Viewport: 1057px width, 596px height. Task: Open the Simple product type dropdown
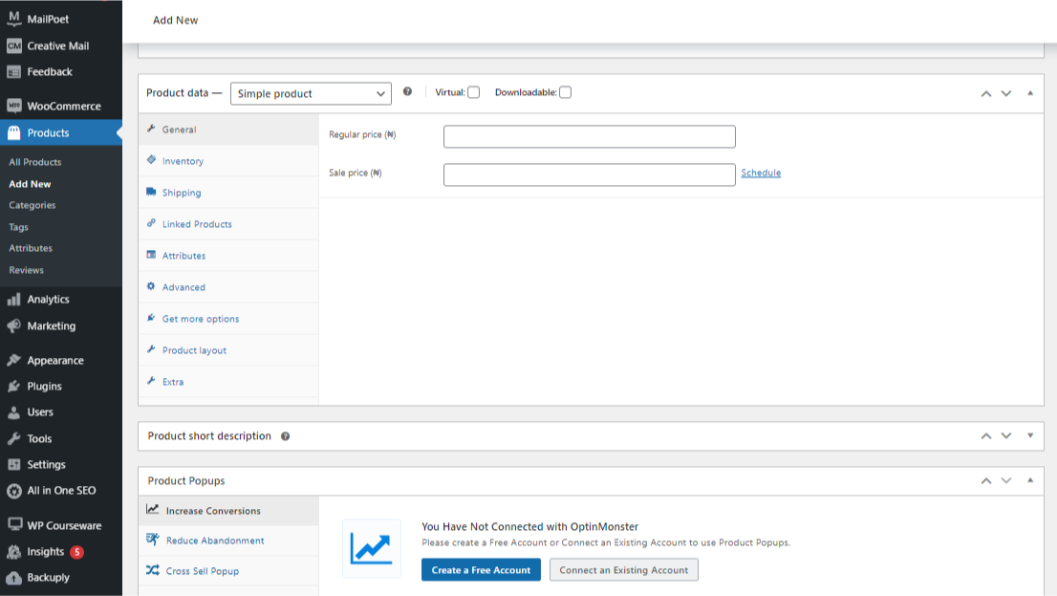point(311,94)
